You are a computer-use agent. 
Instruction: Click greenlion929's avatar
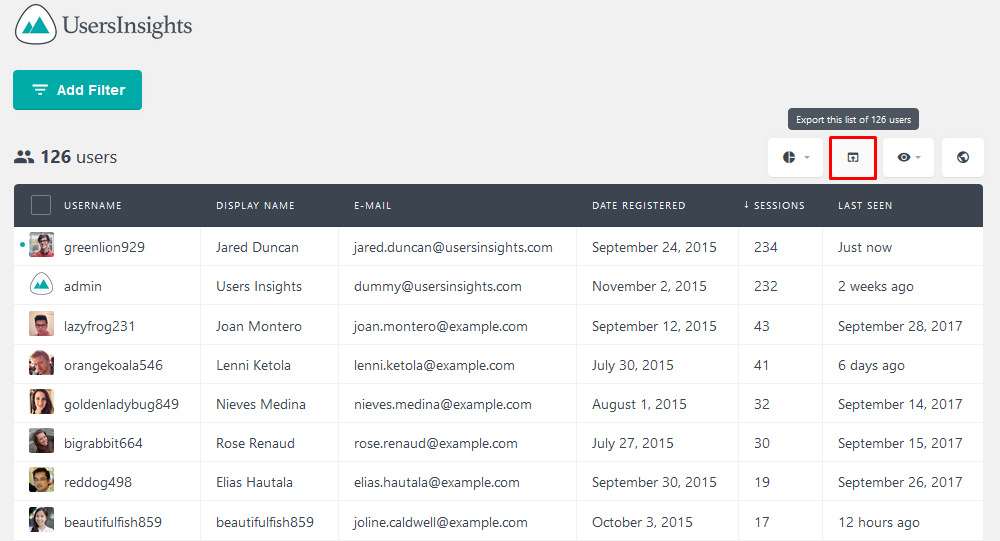pos(41,245)
